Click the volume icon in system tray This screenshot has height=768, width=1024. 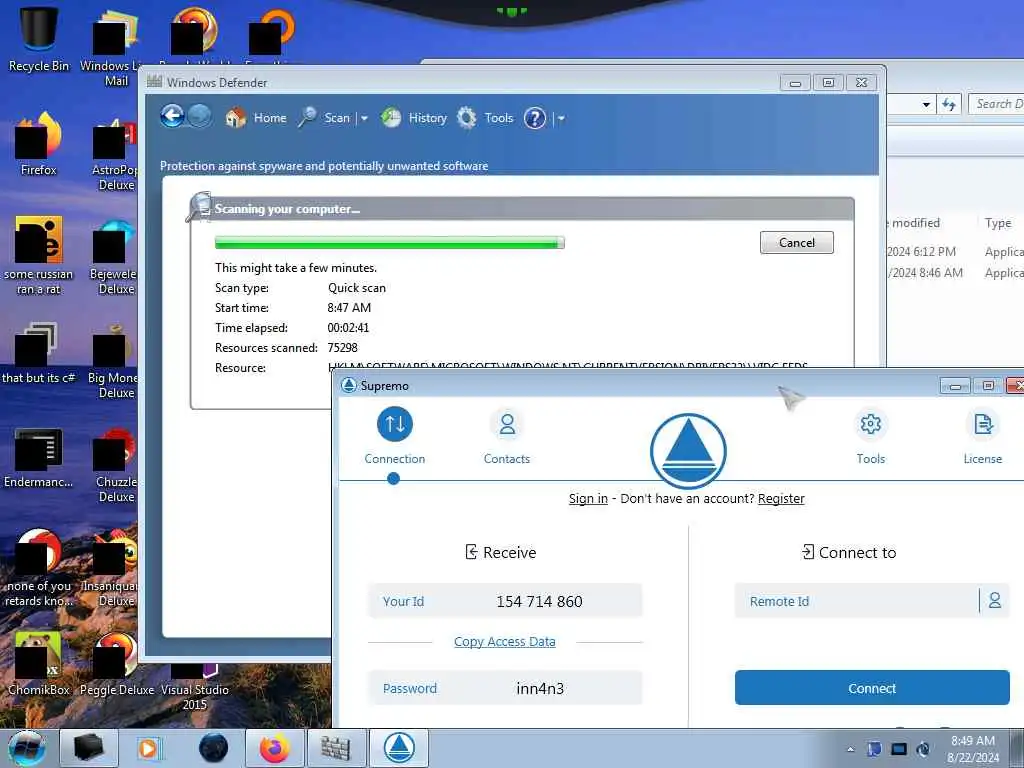pos(923,749)
